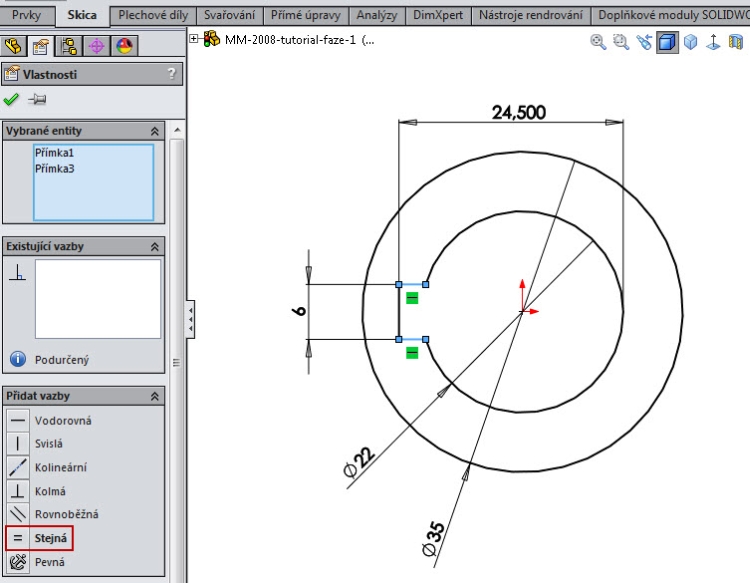Select Přímka3 in selected entities list
This screenshot has height=583, width=750.
click(54, 168)
